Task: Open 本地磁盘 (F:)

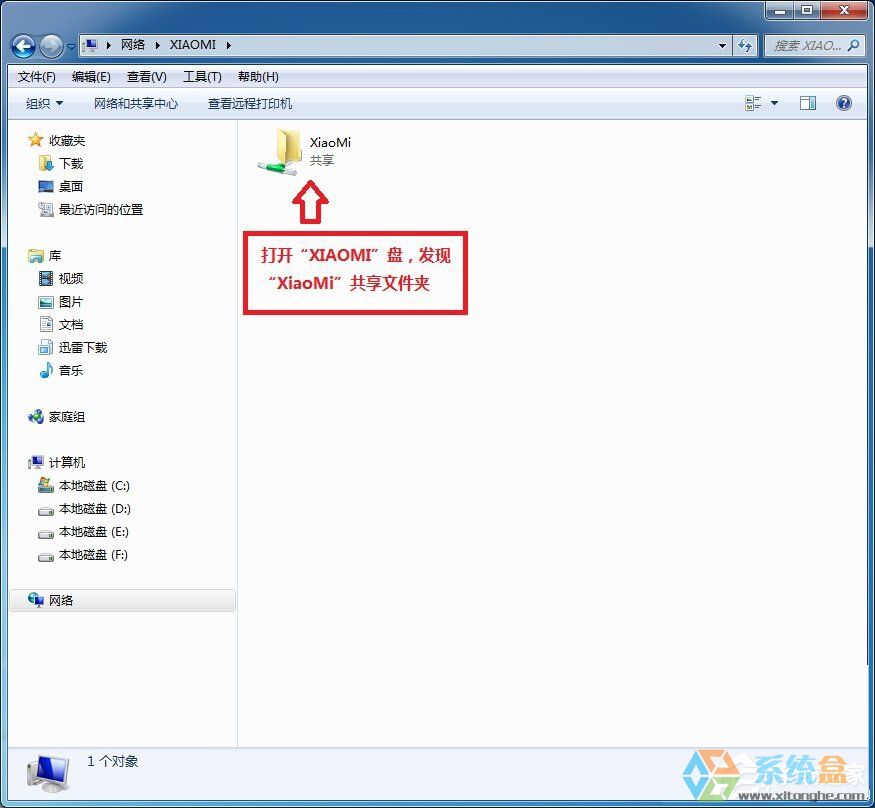Action: point(93,555)
